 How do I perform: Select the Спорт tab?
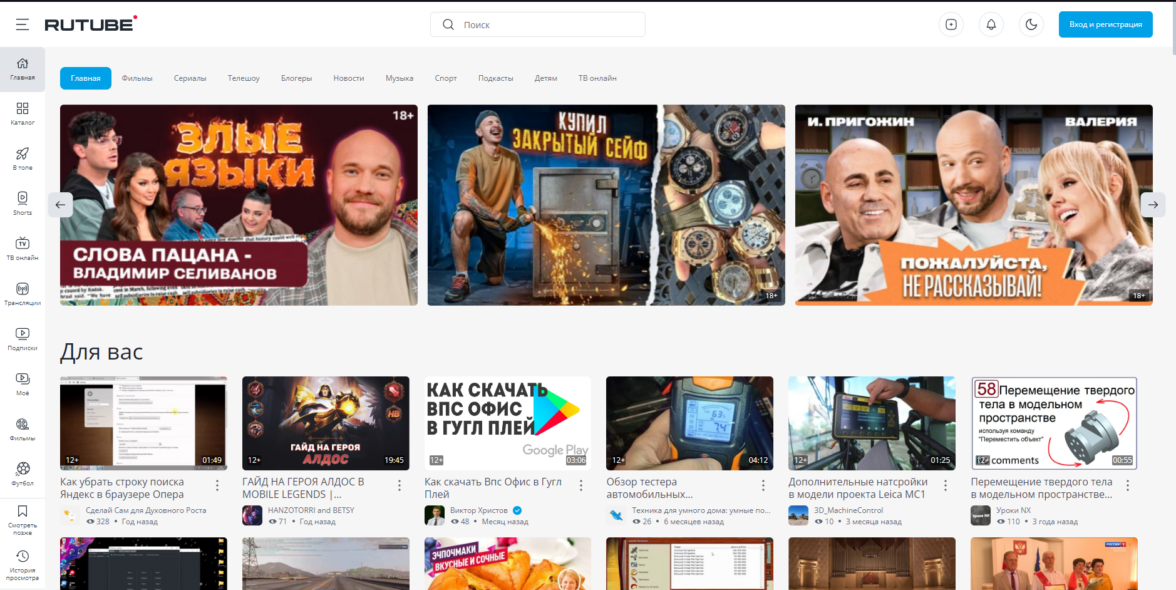coord(446,78)
